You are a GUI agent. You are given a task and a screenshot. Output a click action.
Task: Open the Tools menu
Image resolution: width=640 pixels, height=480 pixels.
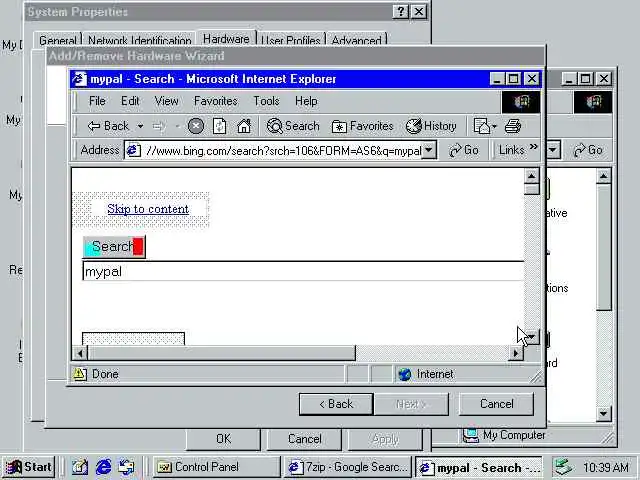(266, 101)
